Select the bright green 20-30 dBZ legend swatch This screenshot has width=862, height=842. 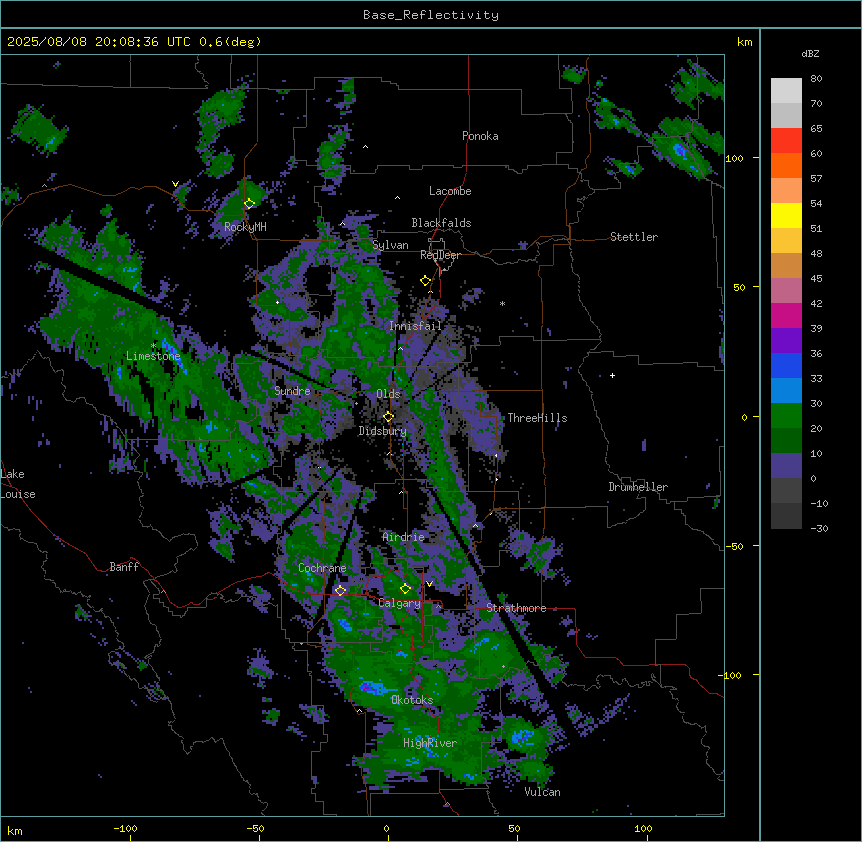786,416
